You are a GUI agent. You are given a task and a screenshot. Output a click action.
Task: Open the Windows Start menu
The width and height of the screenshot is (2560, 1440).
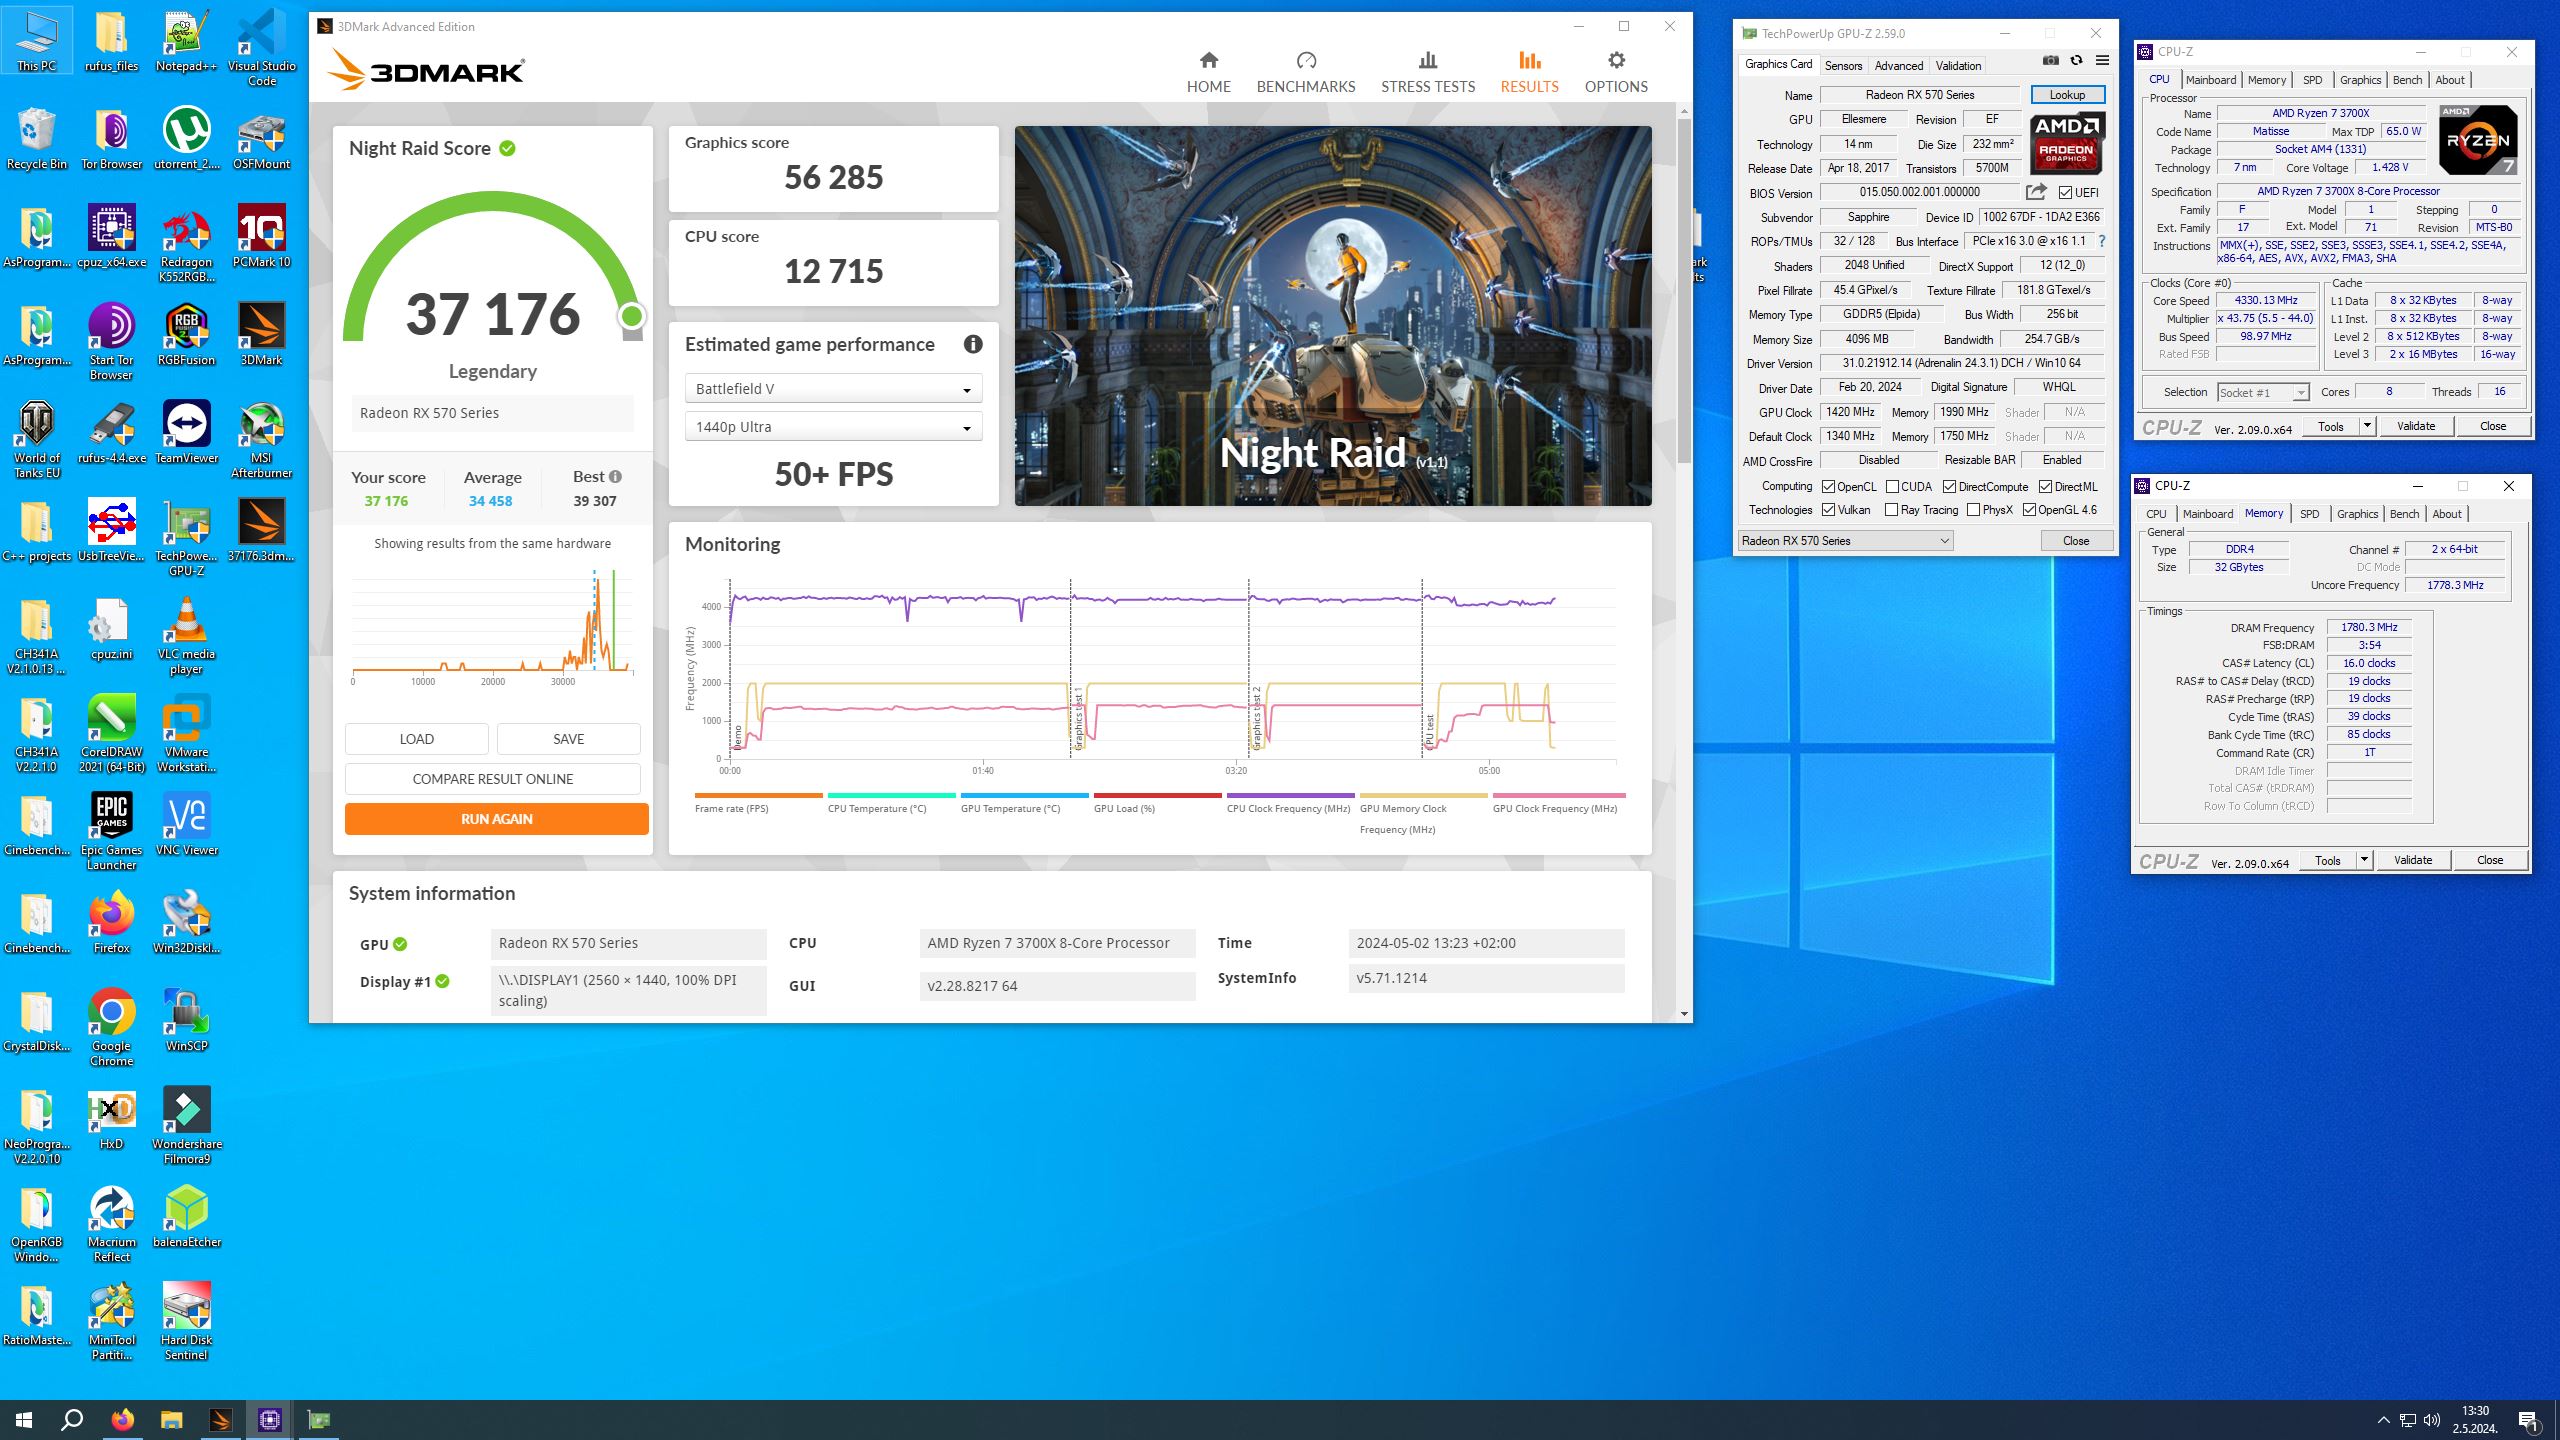point(24,1419)
